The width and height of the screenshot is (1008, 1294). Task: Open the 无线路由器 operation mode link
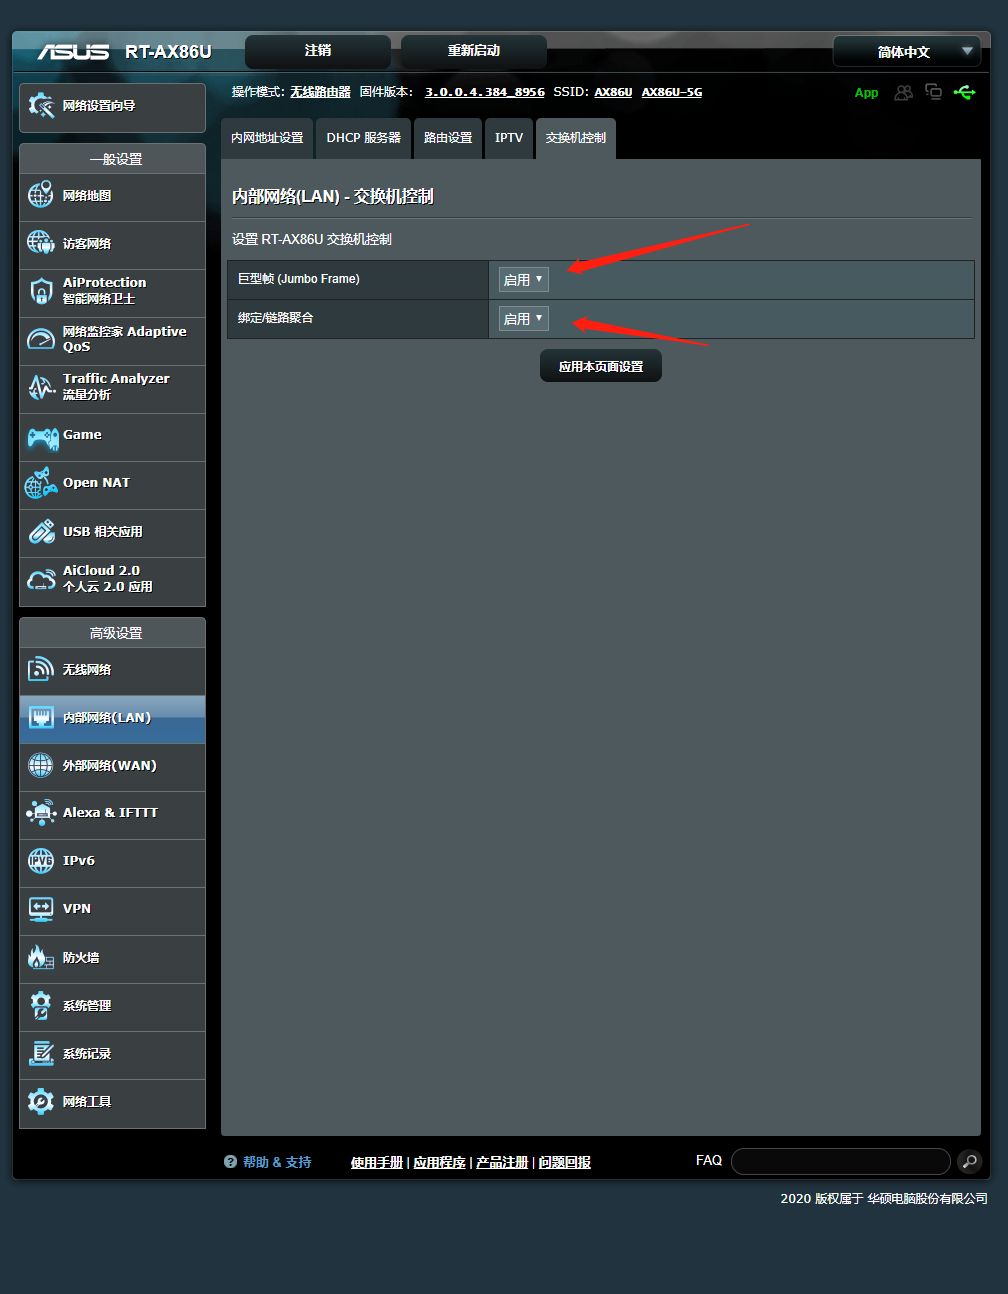[320, 92]
